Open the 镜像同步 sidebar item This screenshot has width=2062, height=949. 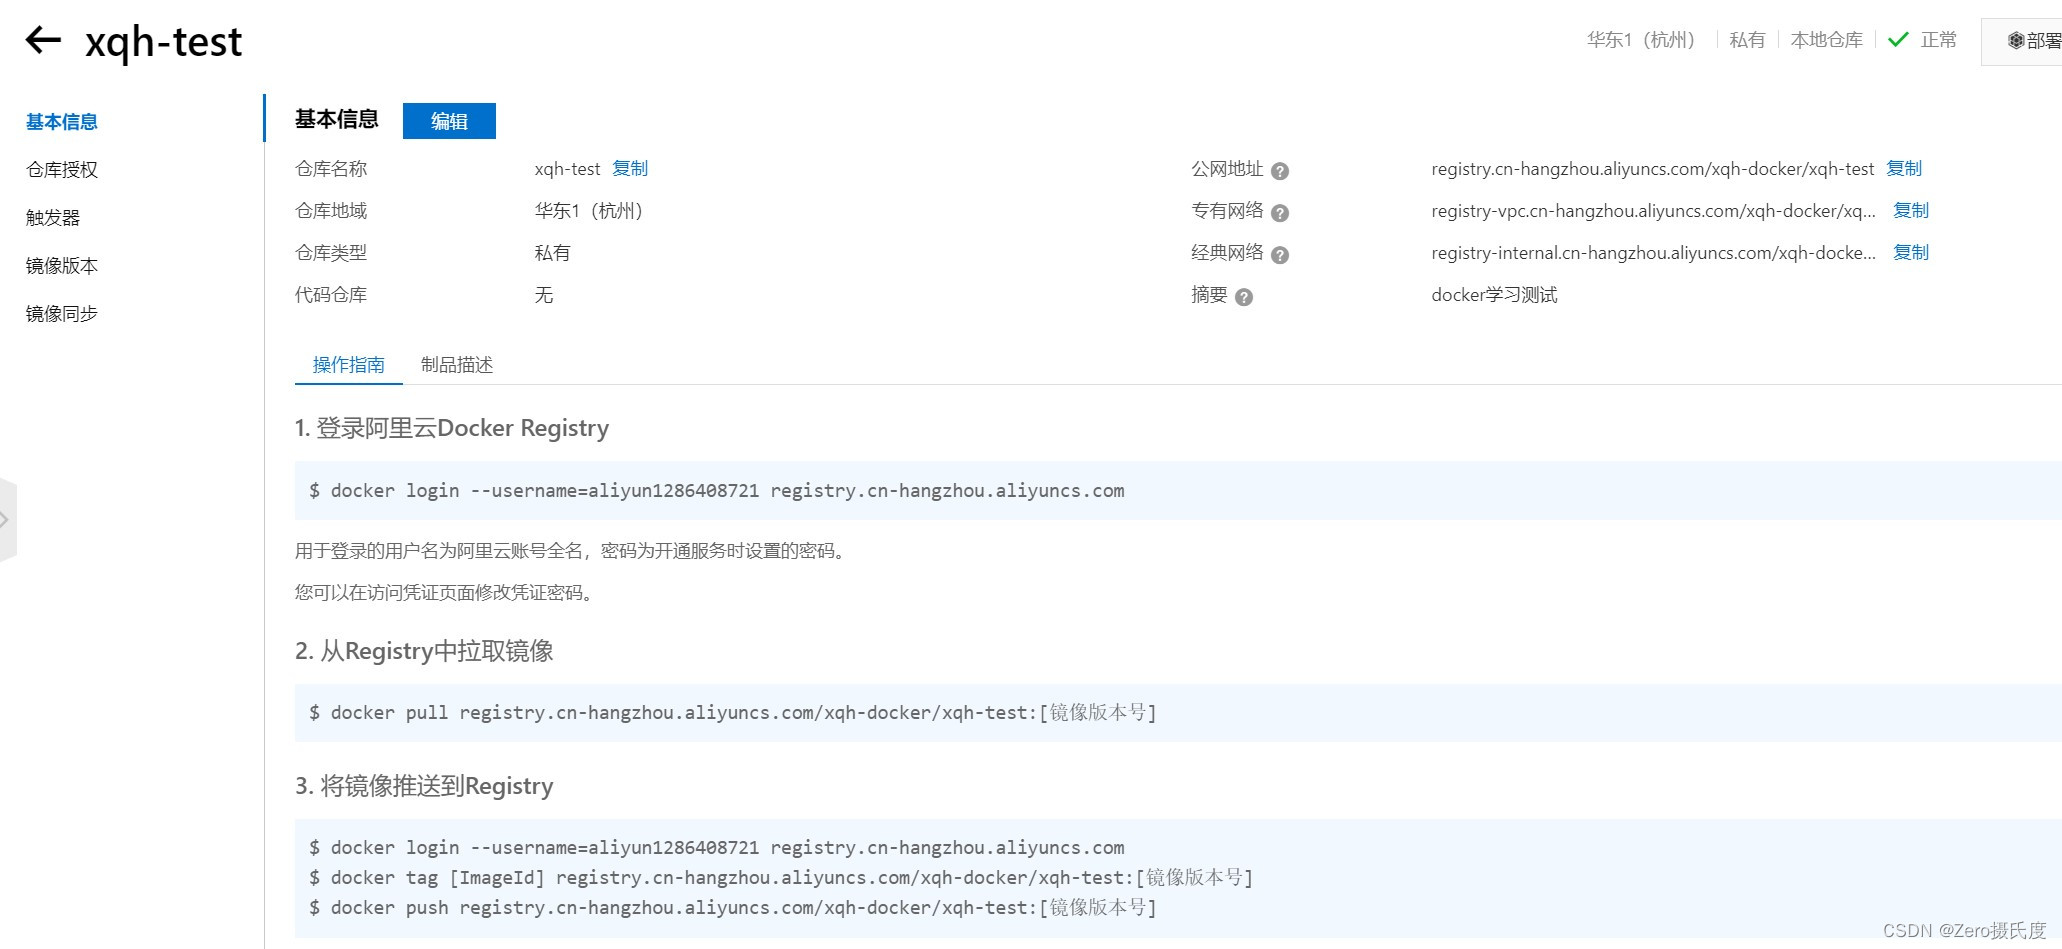tap(62, 314)
